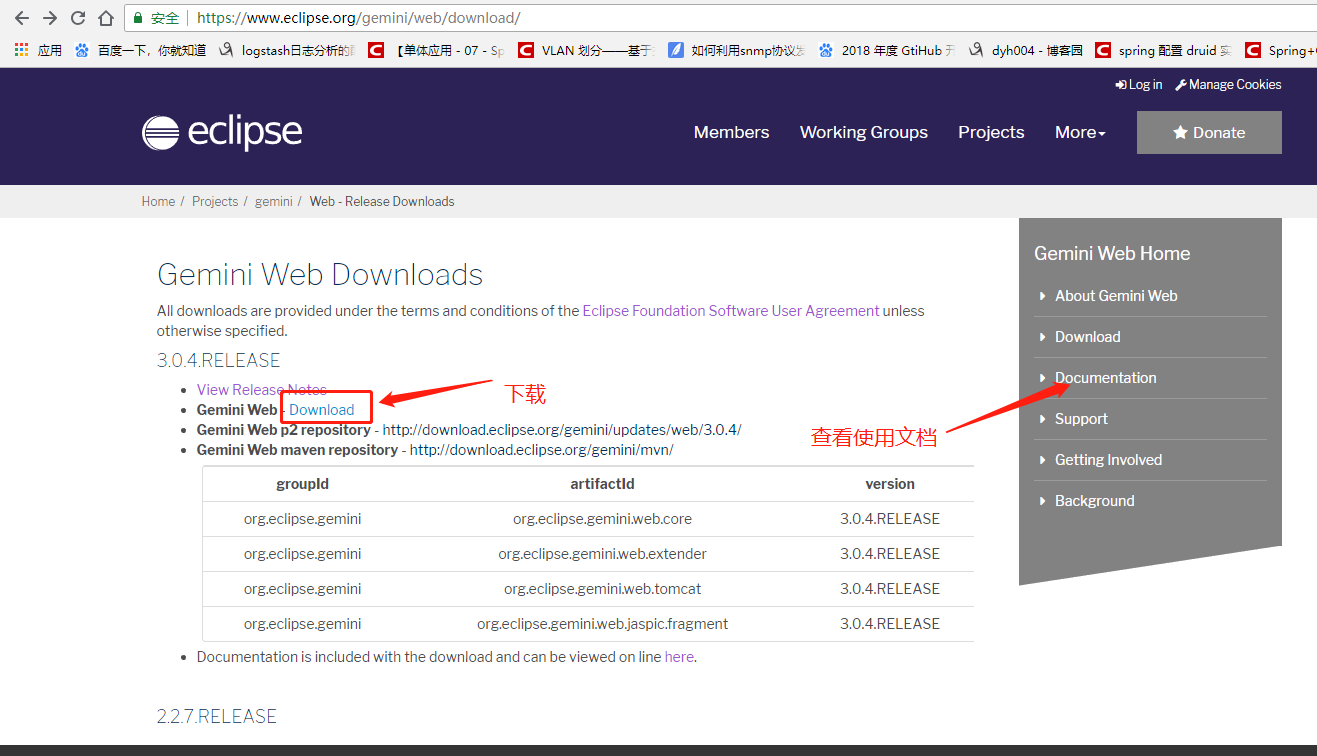Open the Eclipse Foundation Software User Agreement link

(731, 311)
